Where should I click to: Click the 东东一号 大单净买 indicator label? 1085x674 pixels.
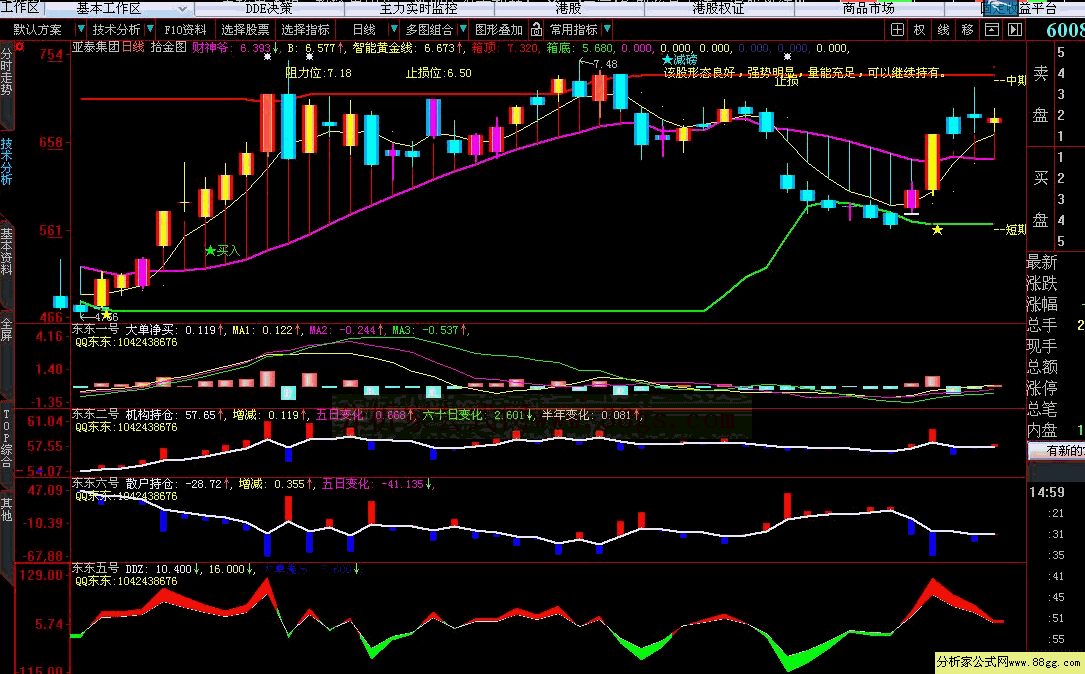coord(123,329)
